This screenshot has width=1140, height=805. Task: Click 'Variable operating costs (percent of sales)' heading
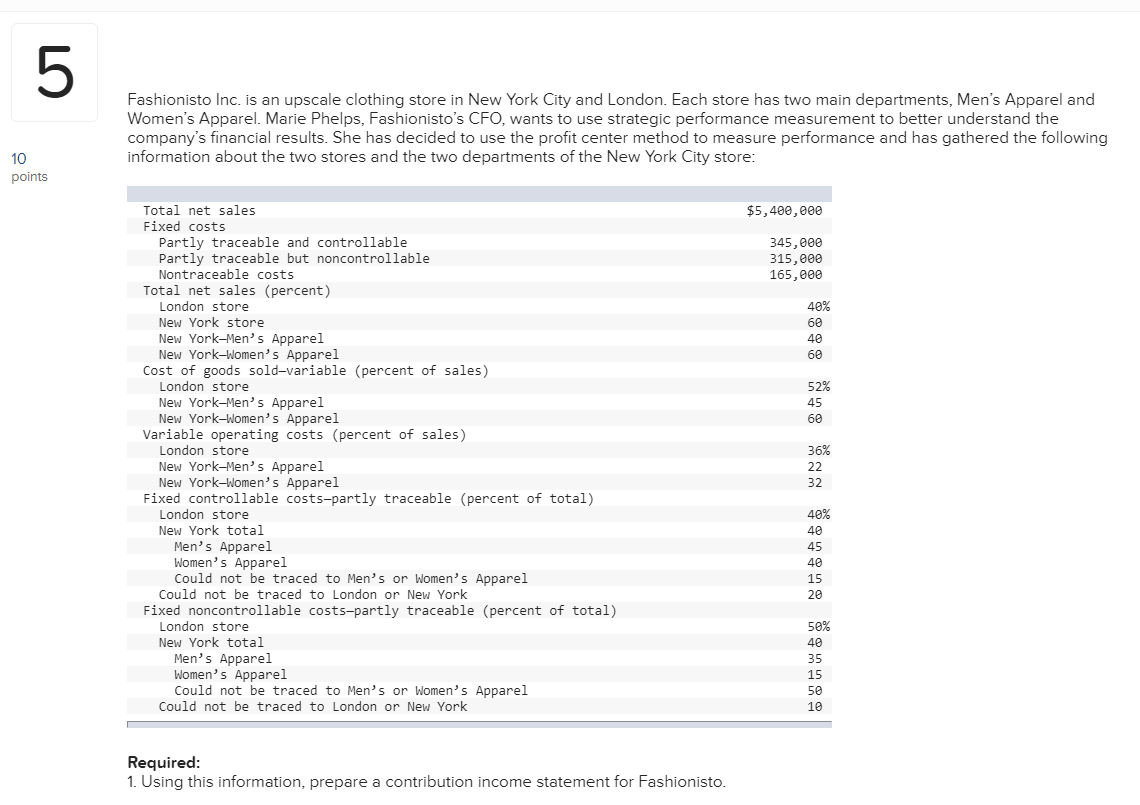coord(305,435)
